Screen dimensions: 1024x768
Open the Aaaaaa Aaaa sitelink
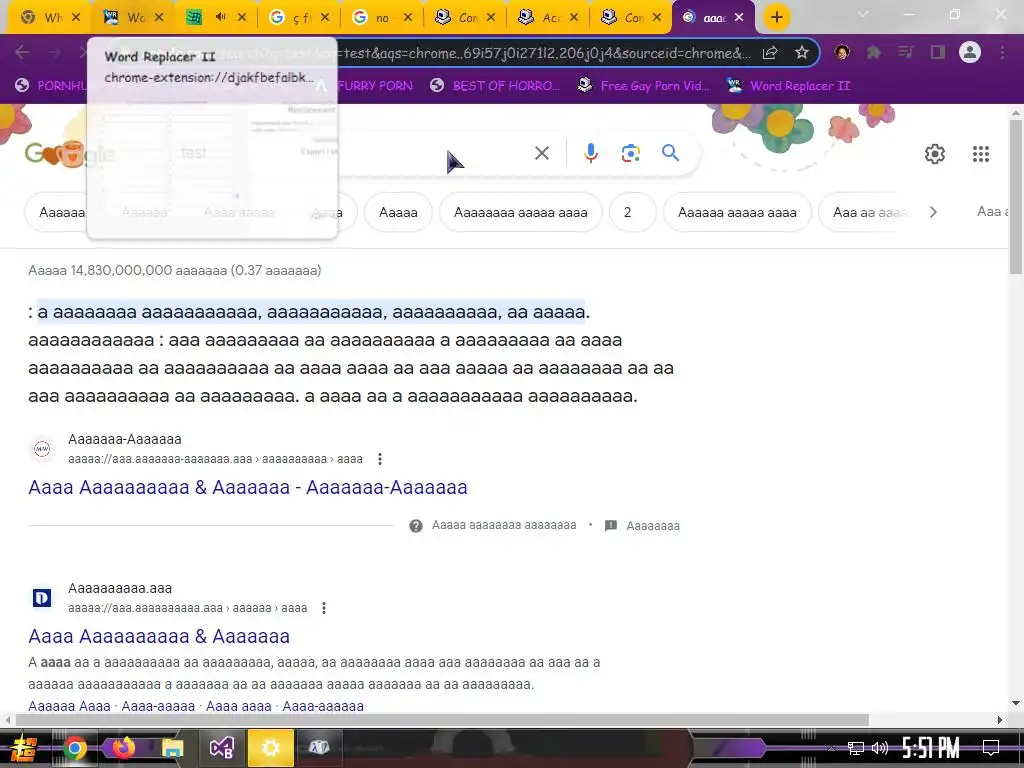coord(69,706)
